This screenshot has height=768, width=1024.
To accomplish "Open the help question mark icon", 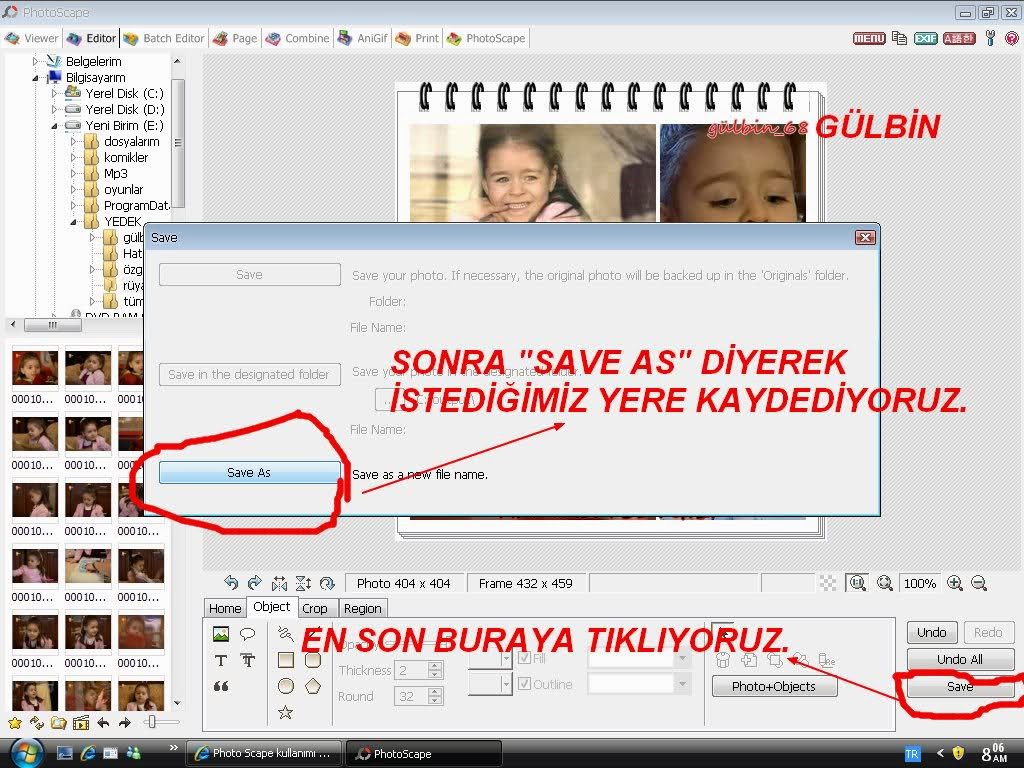I will tap(1012, 39).
